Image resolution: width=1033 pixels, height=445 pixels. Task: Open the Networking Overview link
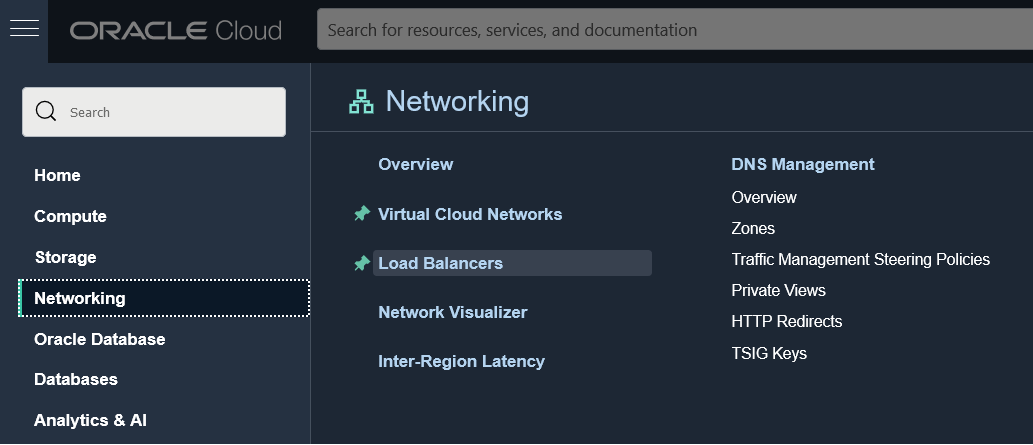tap(415, 164)
